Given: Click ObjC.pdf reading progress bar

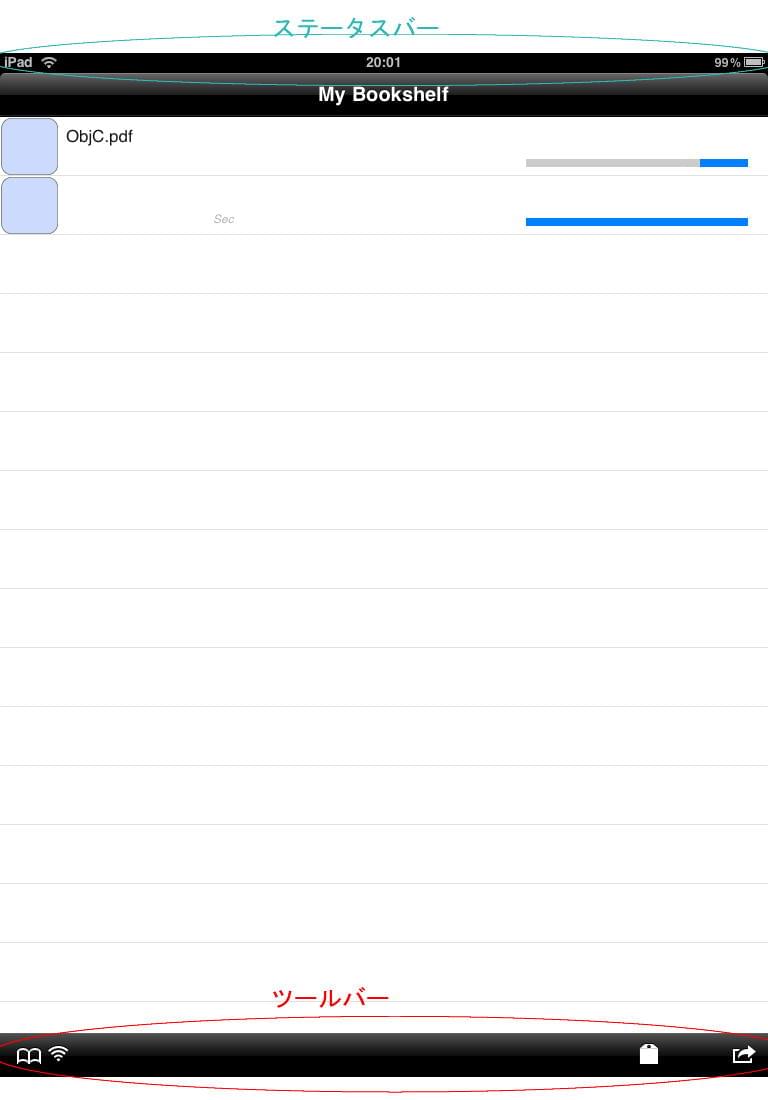Looking at the screenshot, I should [x=637, y=163].
